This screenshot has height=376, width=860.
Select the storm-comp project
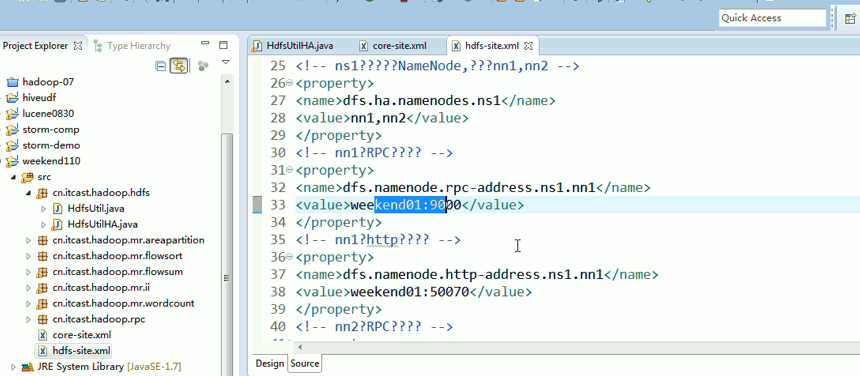pos(50,130)
